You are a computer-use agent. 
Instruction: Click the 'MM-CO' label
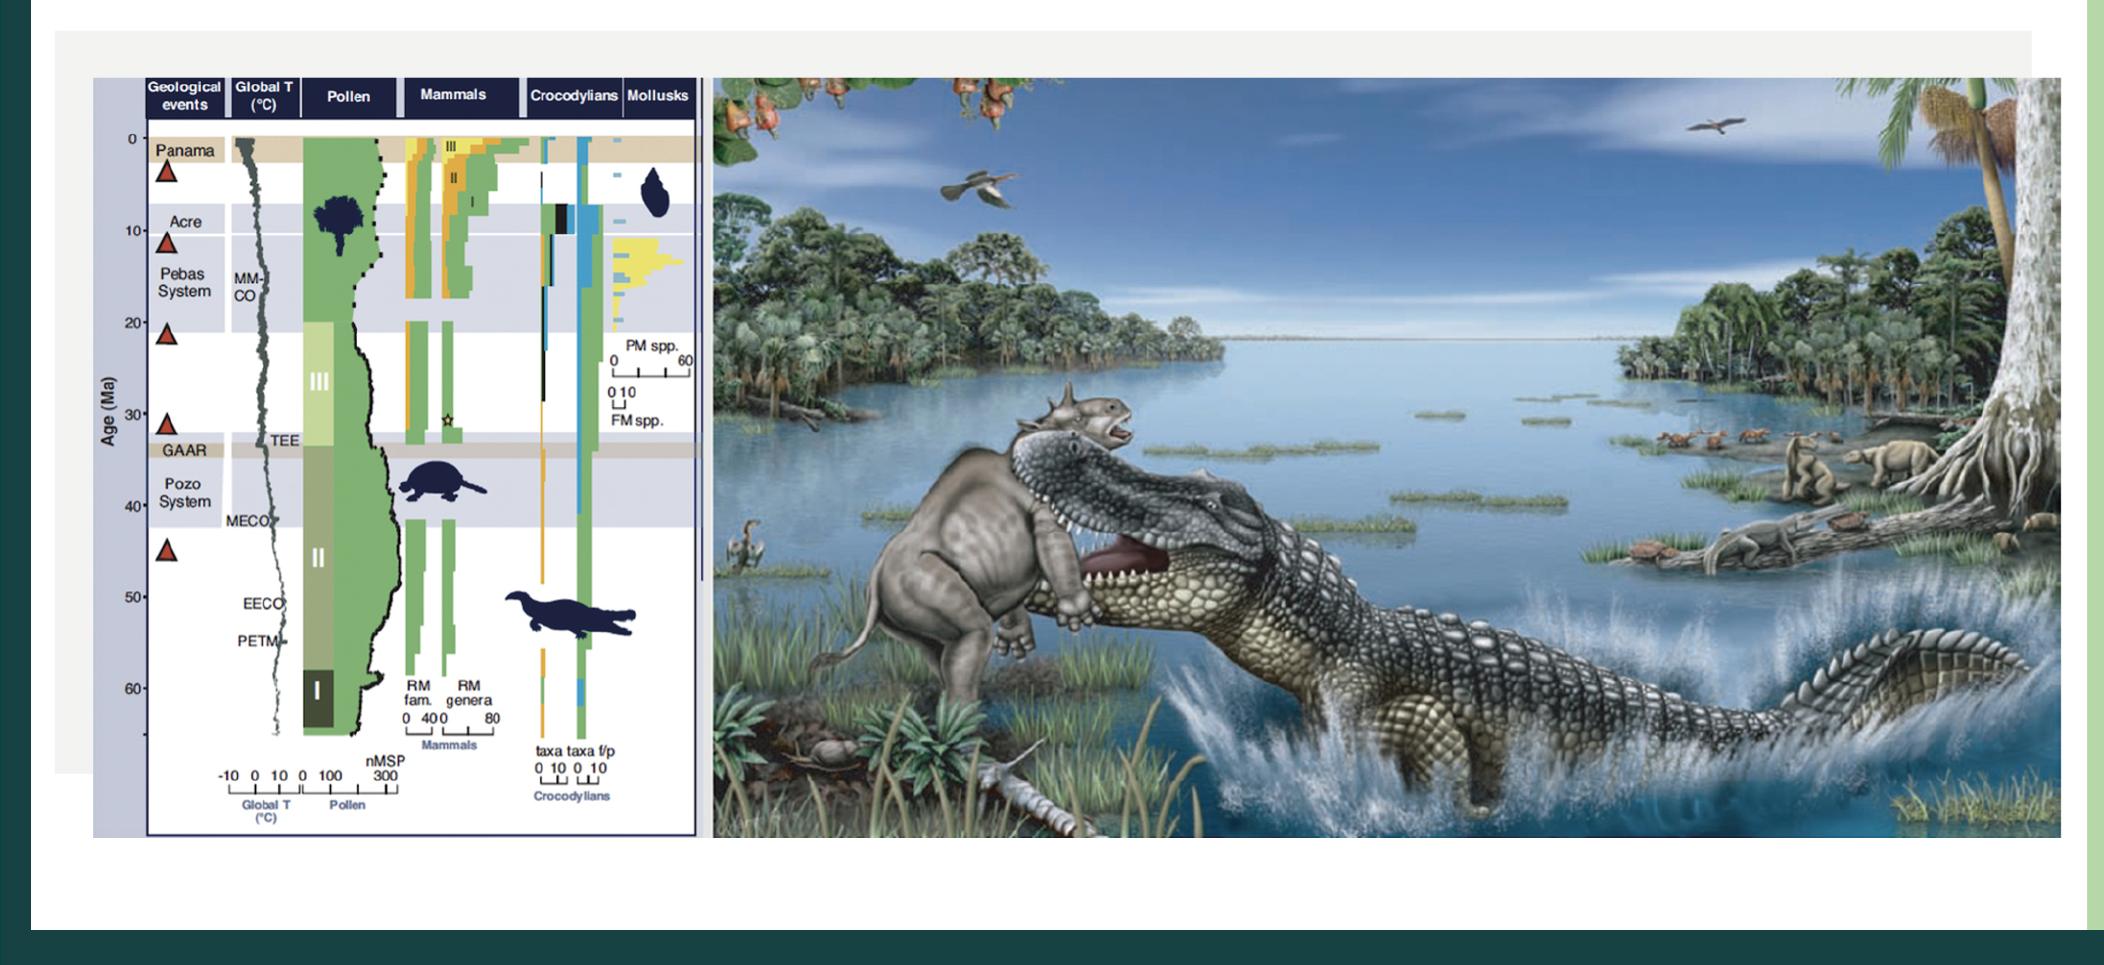click(247, 287)
